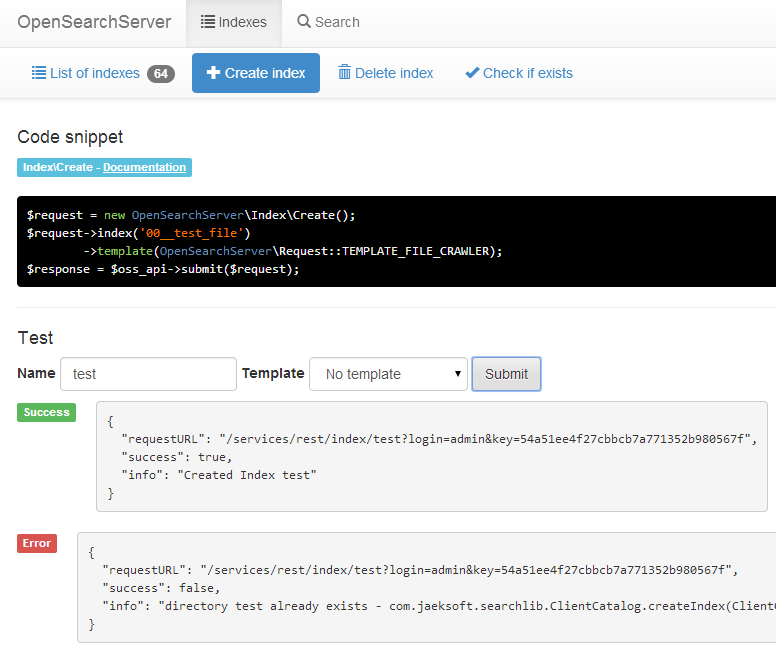This screenshot has width=776, height=649.
Task: Go to List of indexes
Action: coord(103,73)
